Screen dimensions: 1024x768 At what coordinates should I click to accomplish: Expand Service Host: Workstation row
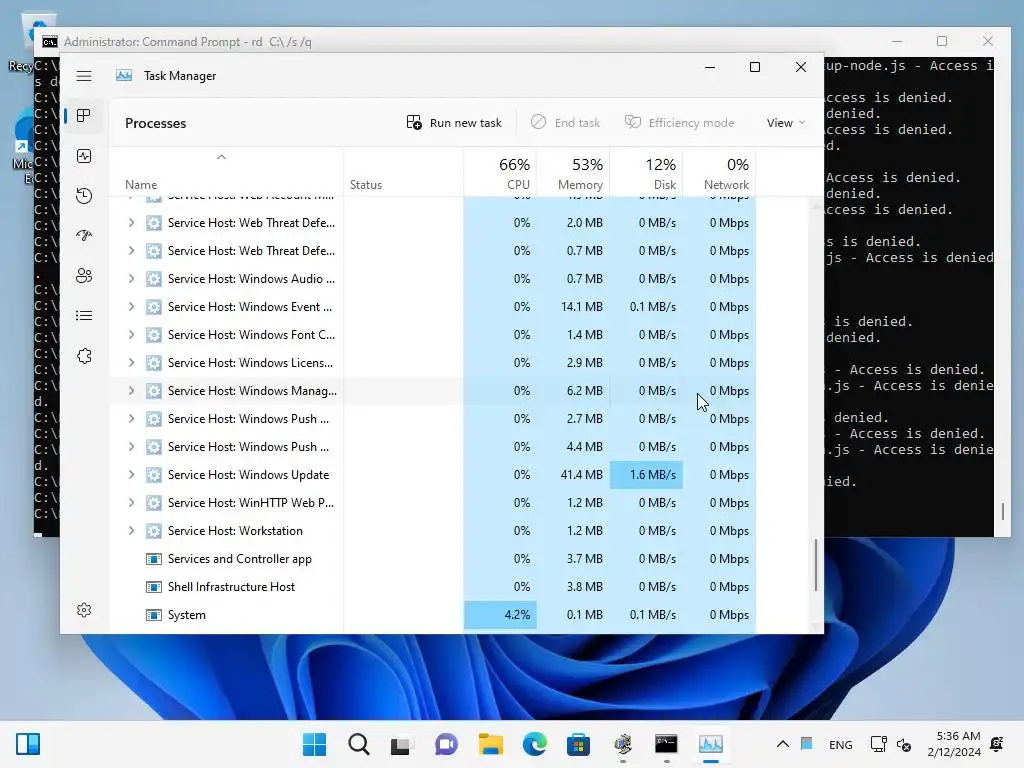(x=131, y=531)
